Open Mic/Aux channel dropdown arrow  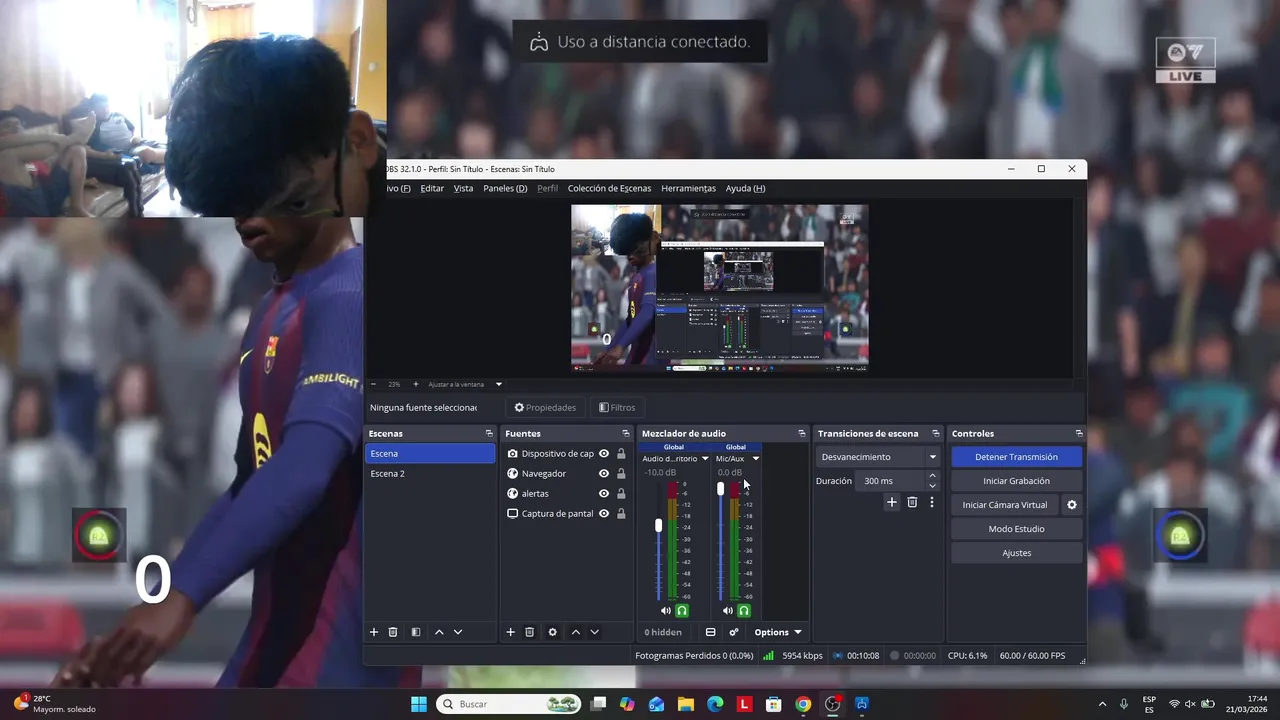coord(755,459)
